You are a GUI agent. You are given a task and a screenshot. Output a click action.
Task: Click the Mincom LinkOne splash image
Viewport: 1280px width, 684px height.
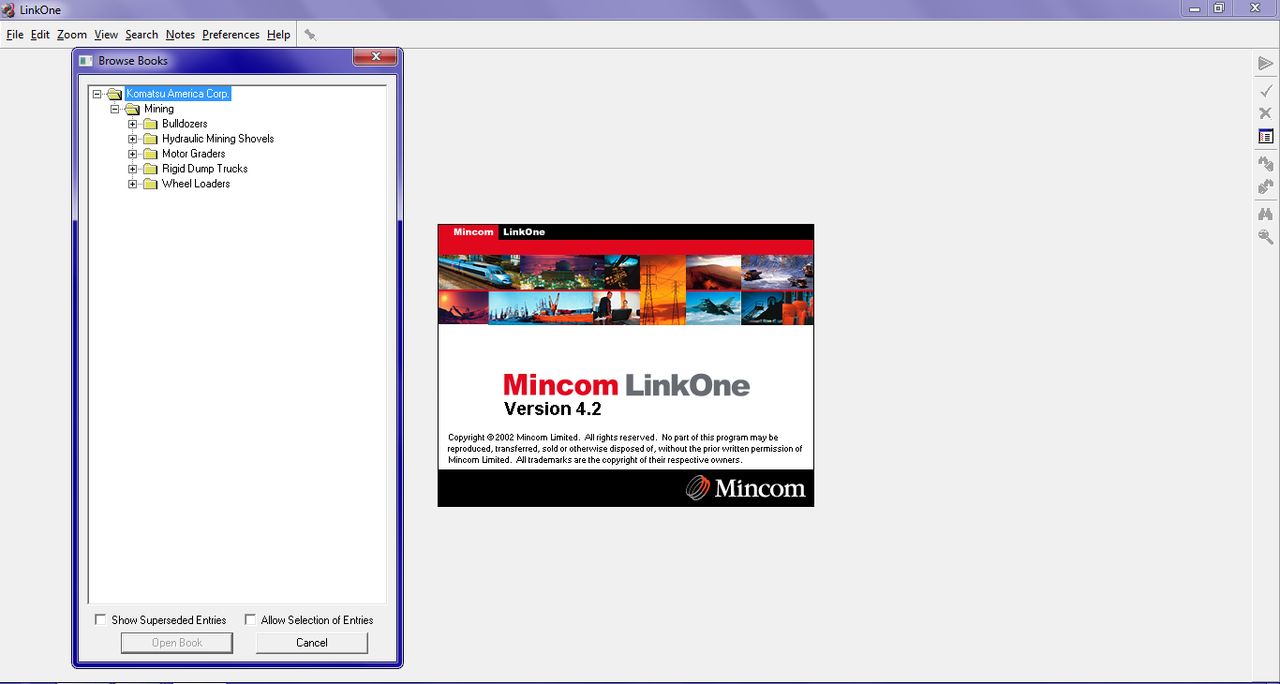626,365
